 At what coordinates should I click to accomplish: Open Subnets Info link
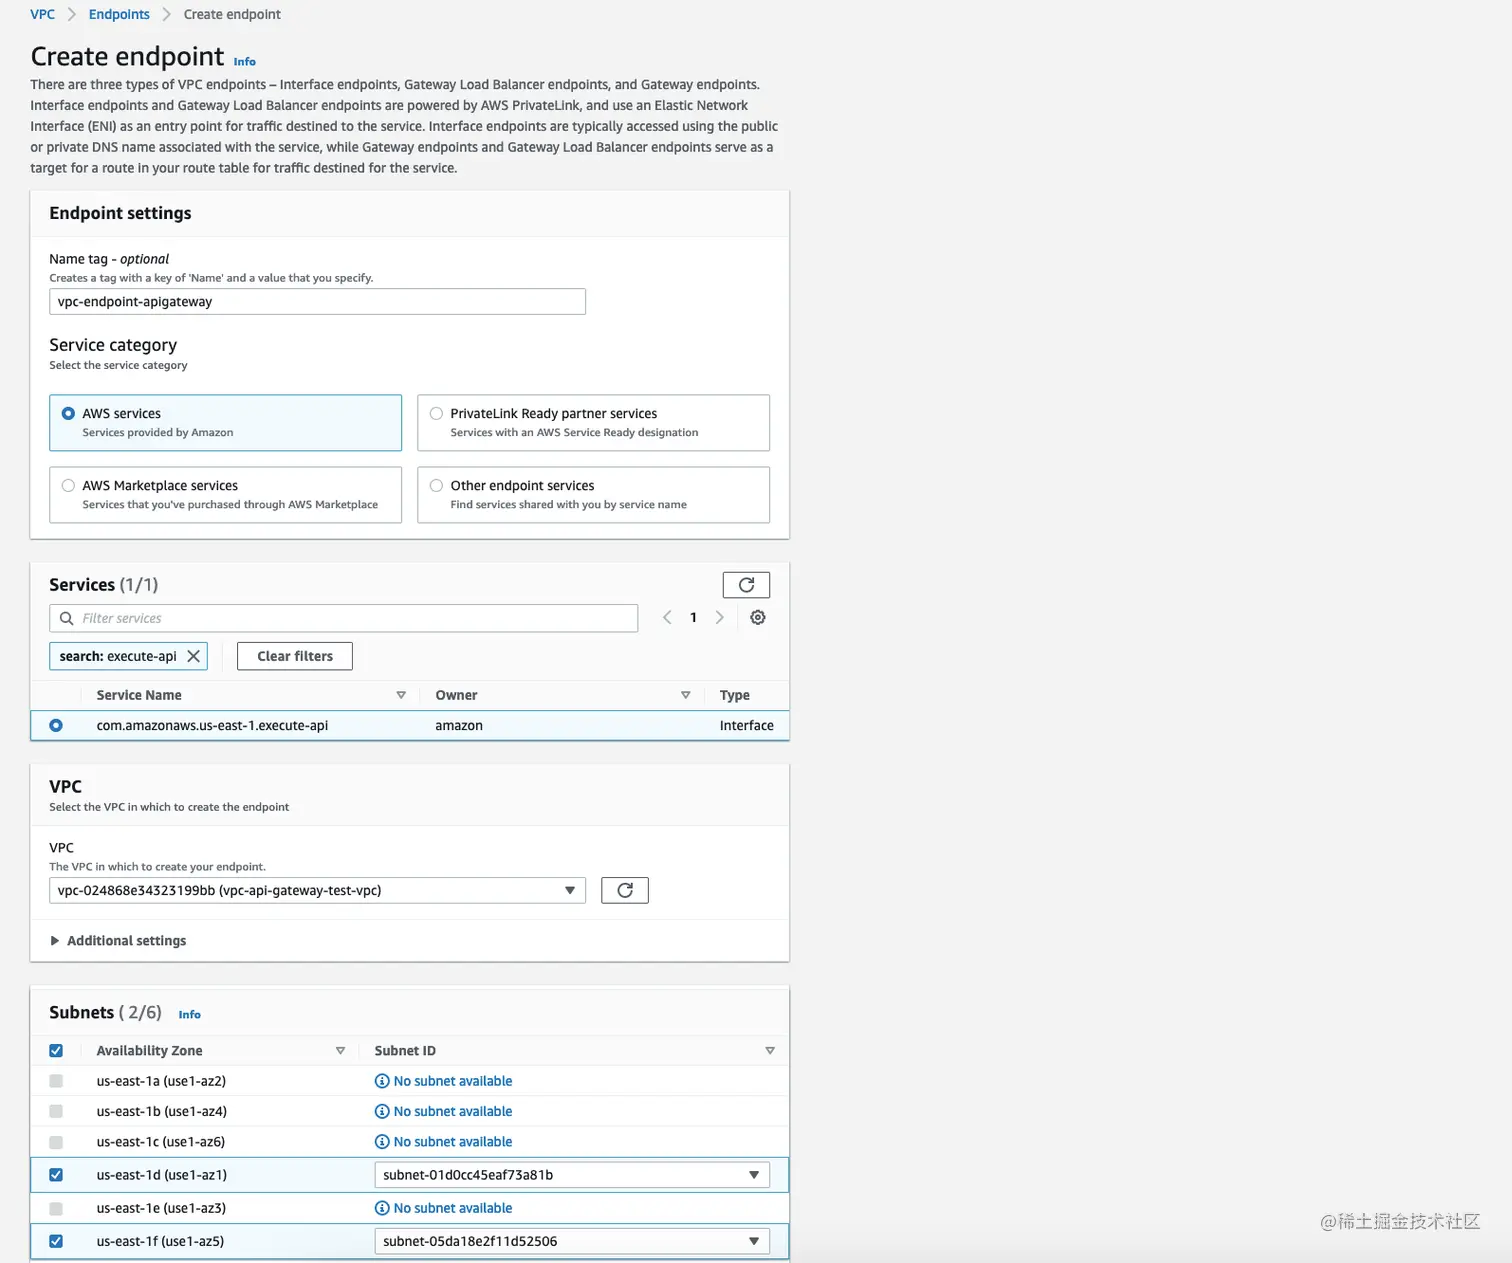tap(189, 1015)
